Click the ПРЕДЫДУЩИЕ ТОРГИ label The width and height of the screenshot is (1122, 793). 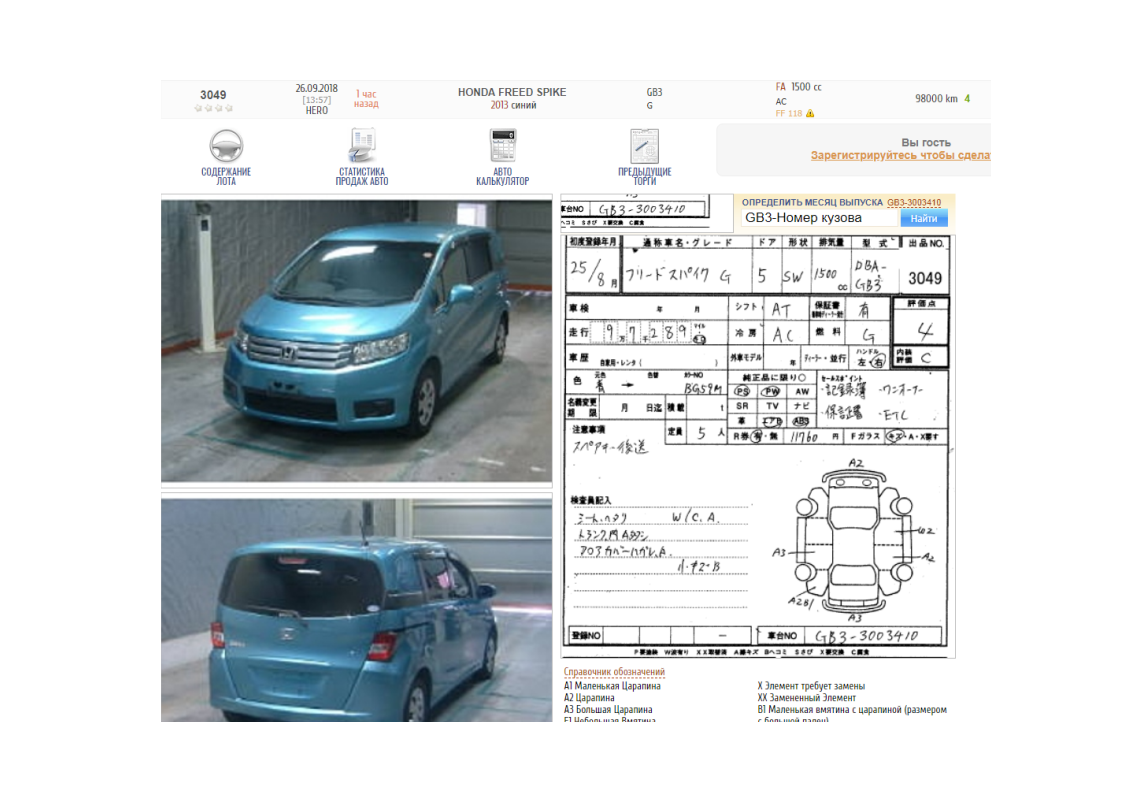click(x=645, y=177)
